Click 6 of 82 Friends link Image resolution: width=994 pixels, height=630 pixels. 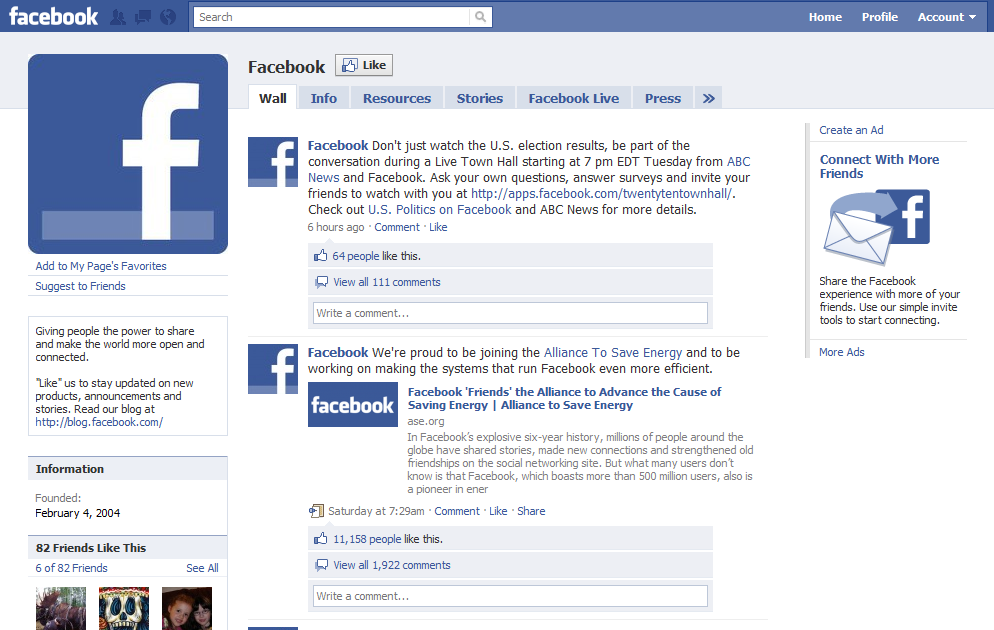[72, 568]
